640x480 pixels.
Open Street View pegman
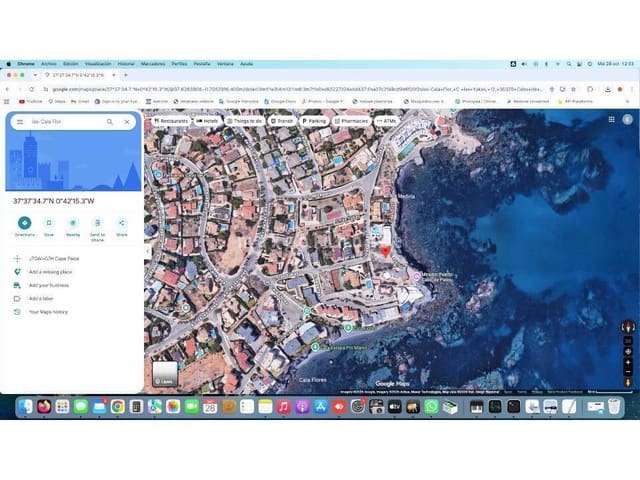[x=628, y=382]
